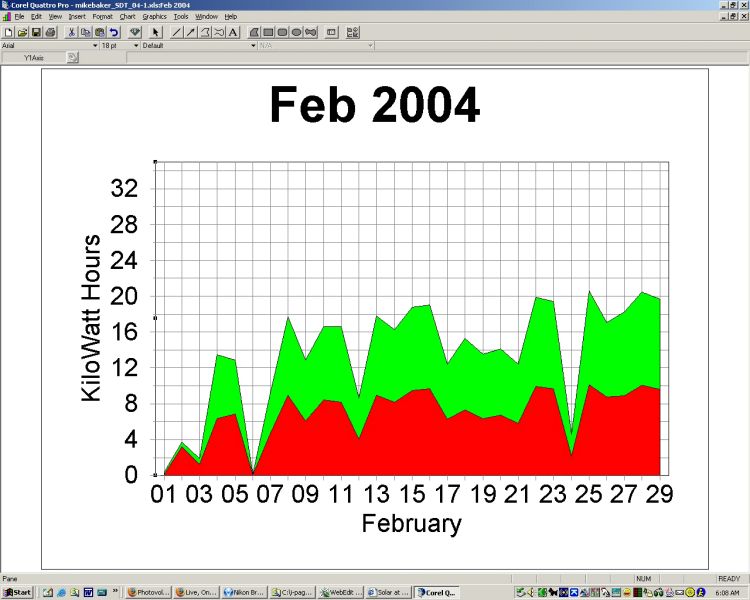This screenshot has width=750, height=600.
Task: Open the Graphics menu
Action: click(154, 17)
